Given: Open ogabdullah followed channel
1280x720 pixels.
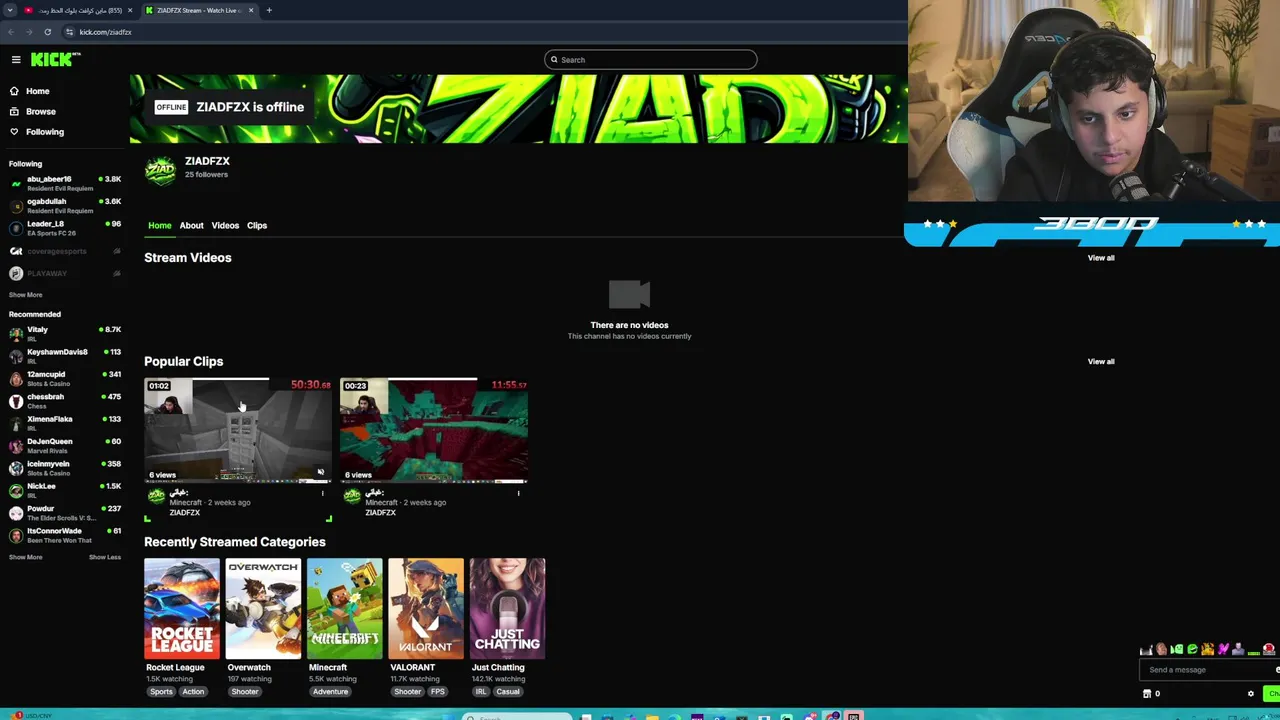Looking at the screenshot, I should tap(65, 206).
